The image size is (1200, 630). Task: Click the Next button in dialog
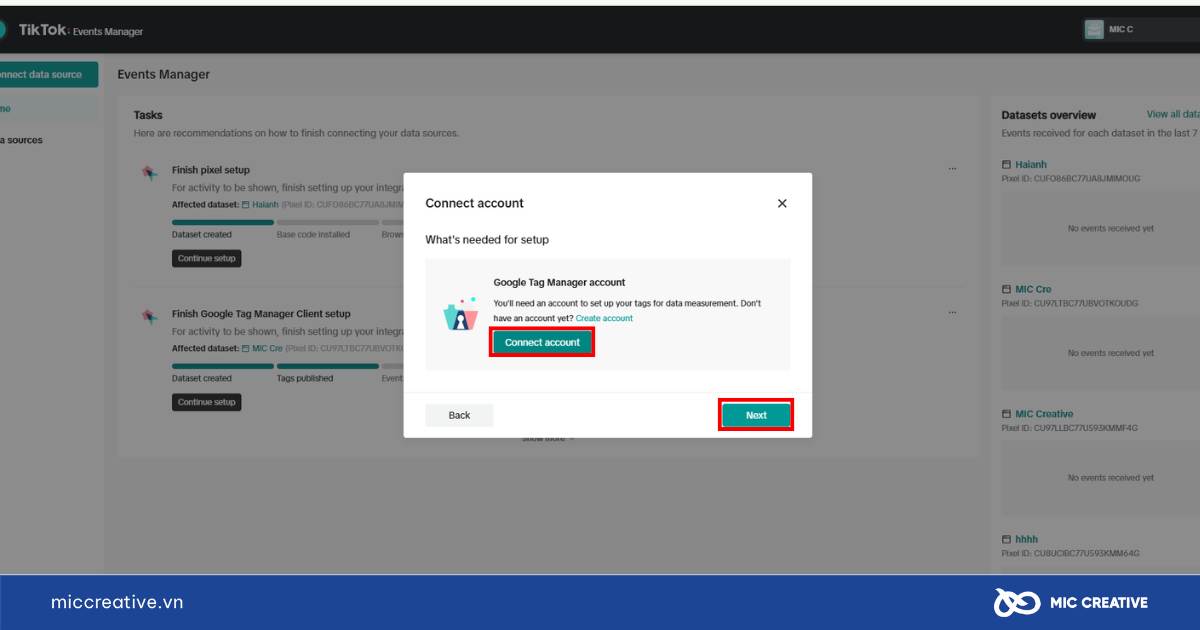(x=756, y=415)
